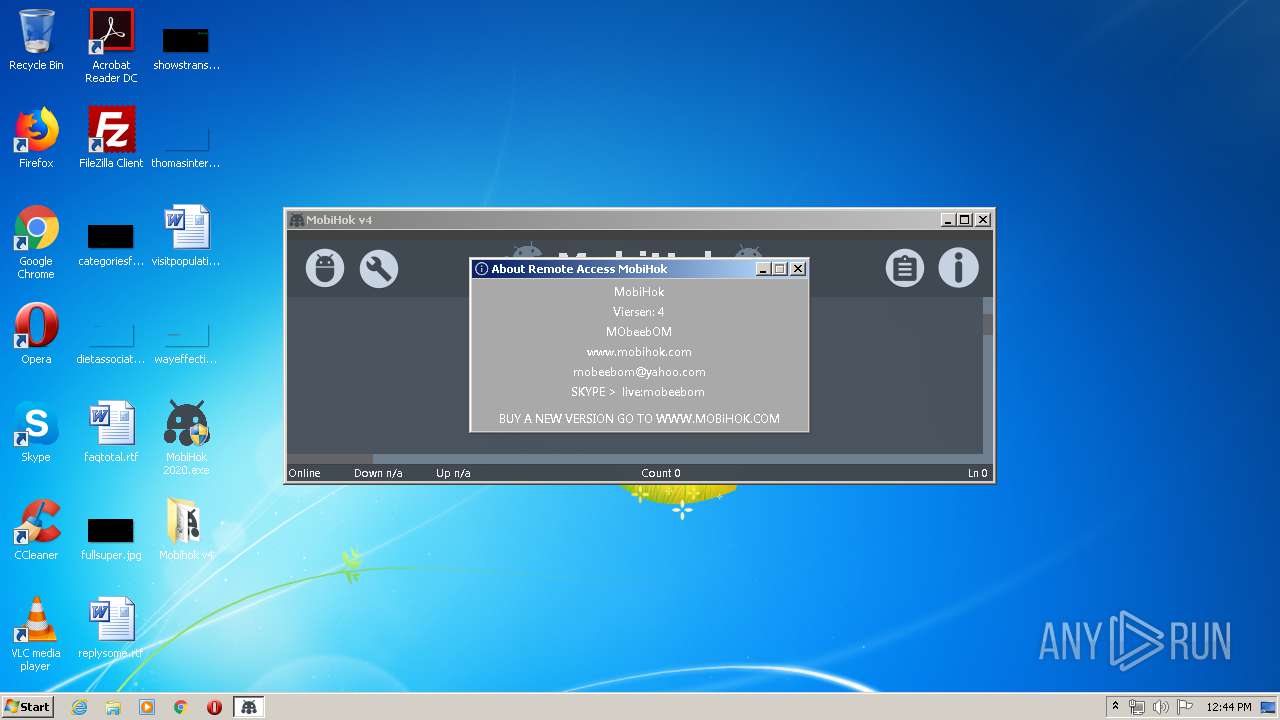
Task: Open Opera desktop shortcut
Action: coord(36,334)
